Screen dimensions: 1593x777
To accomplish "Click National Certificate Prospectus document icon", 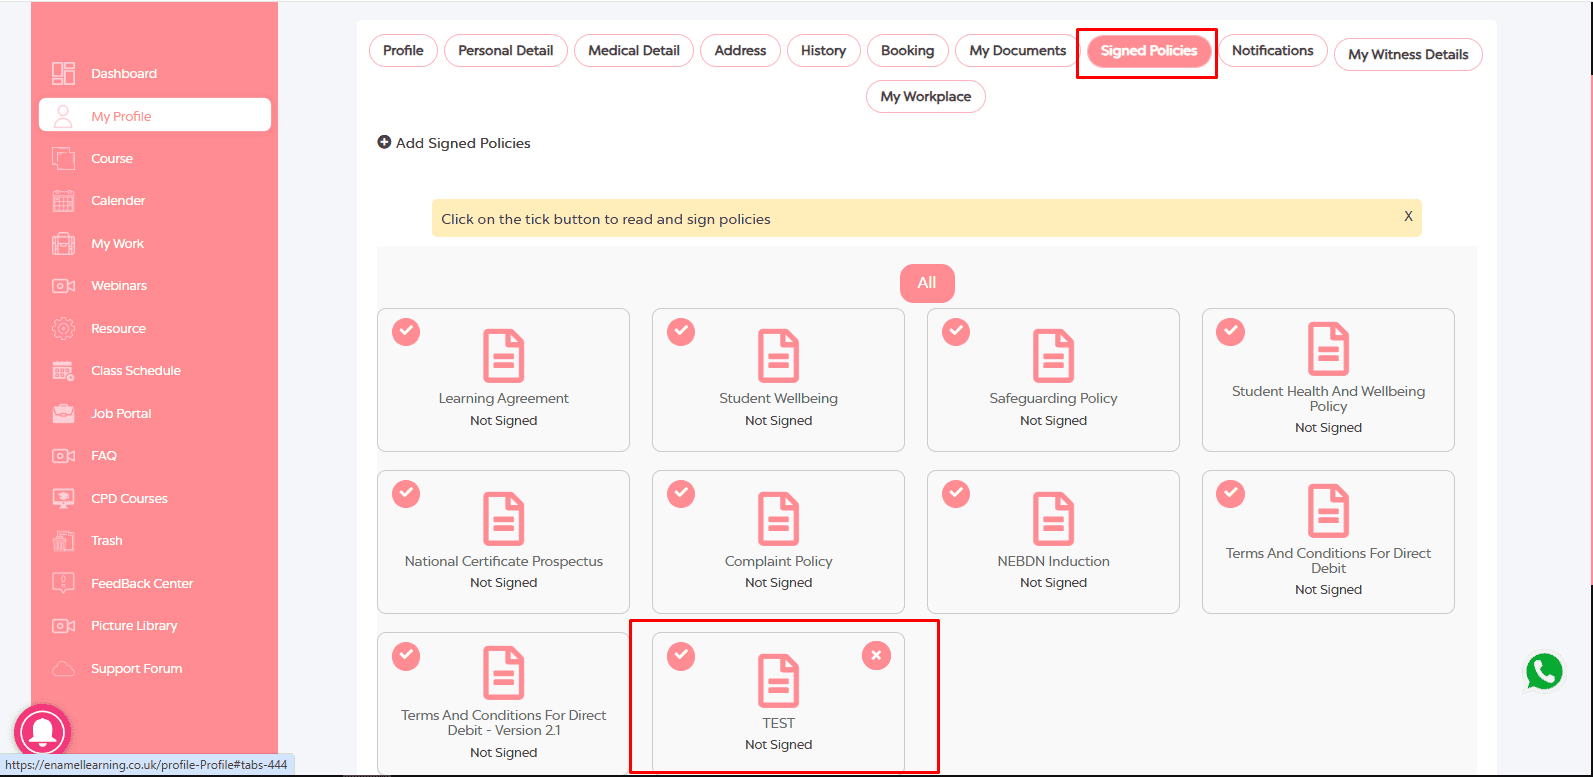I will click(504, 518).
